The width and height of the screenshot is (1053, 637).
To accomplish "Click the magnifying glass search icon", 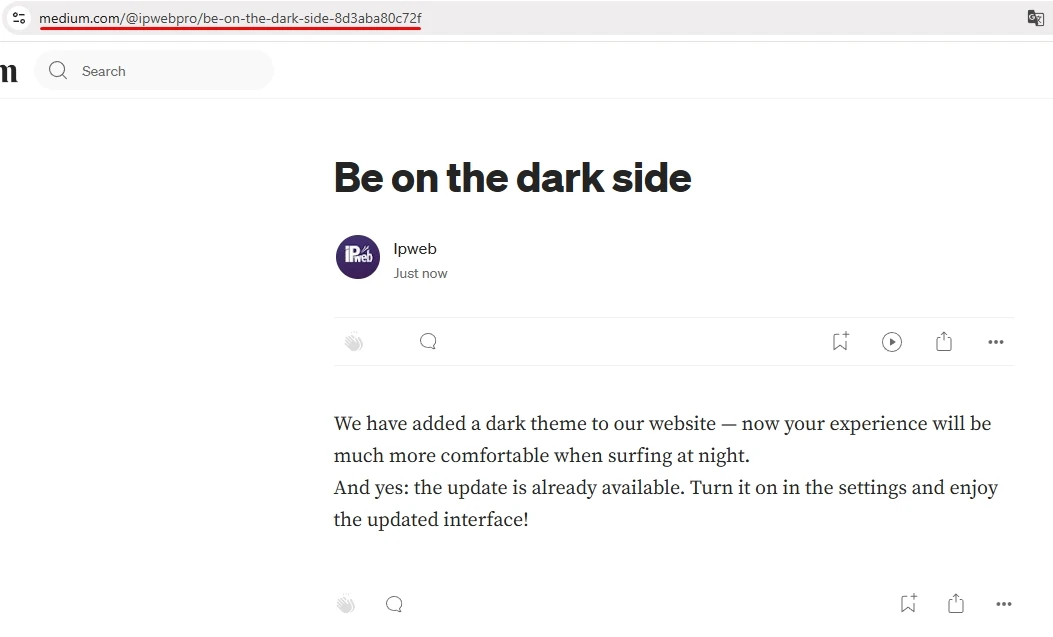I will point(58,71).
